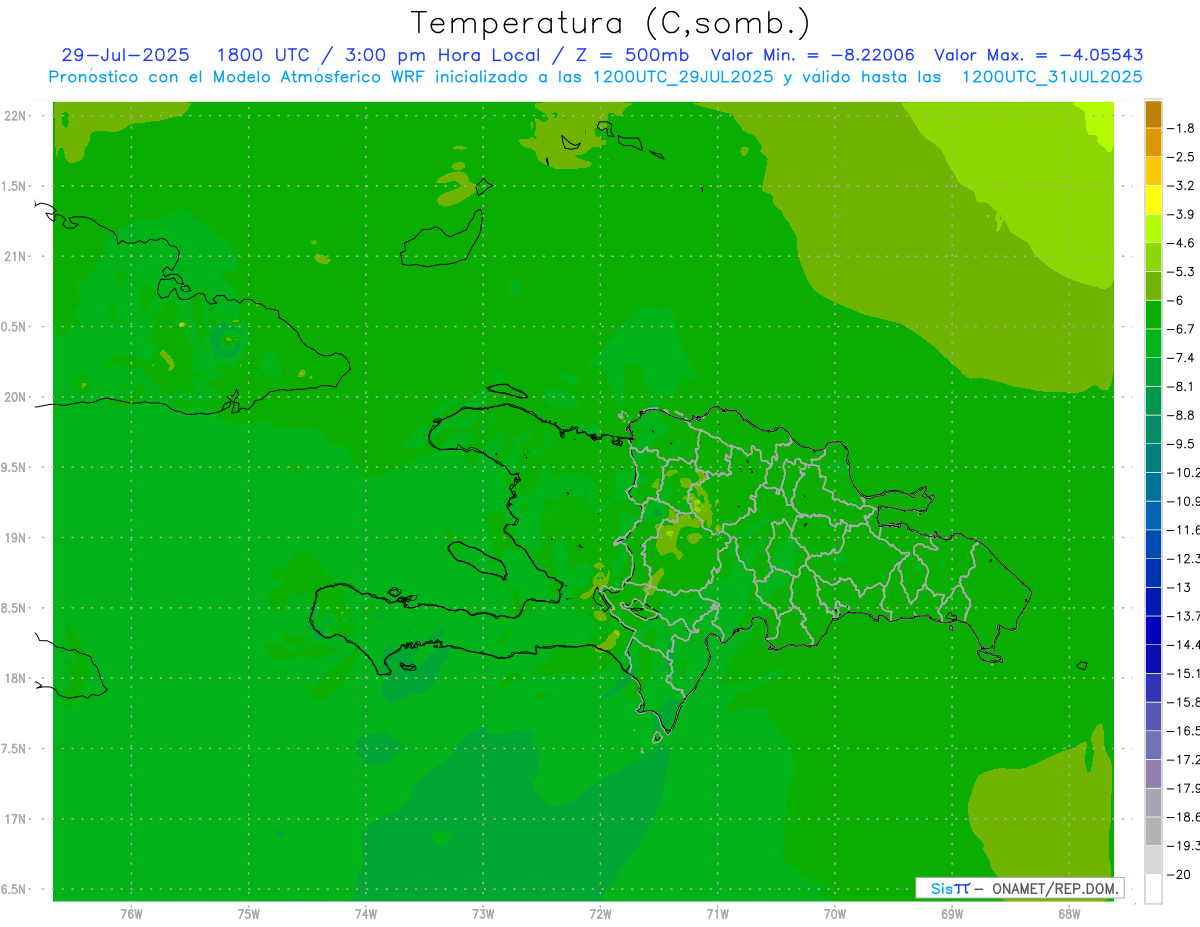Click the title 'Temperatura (C,somb.)'
This screenshot has width=1200, height=927.
610,22
